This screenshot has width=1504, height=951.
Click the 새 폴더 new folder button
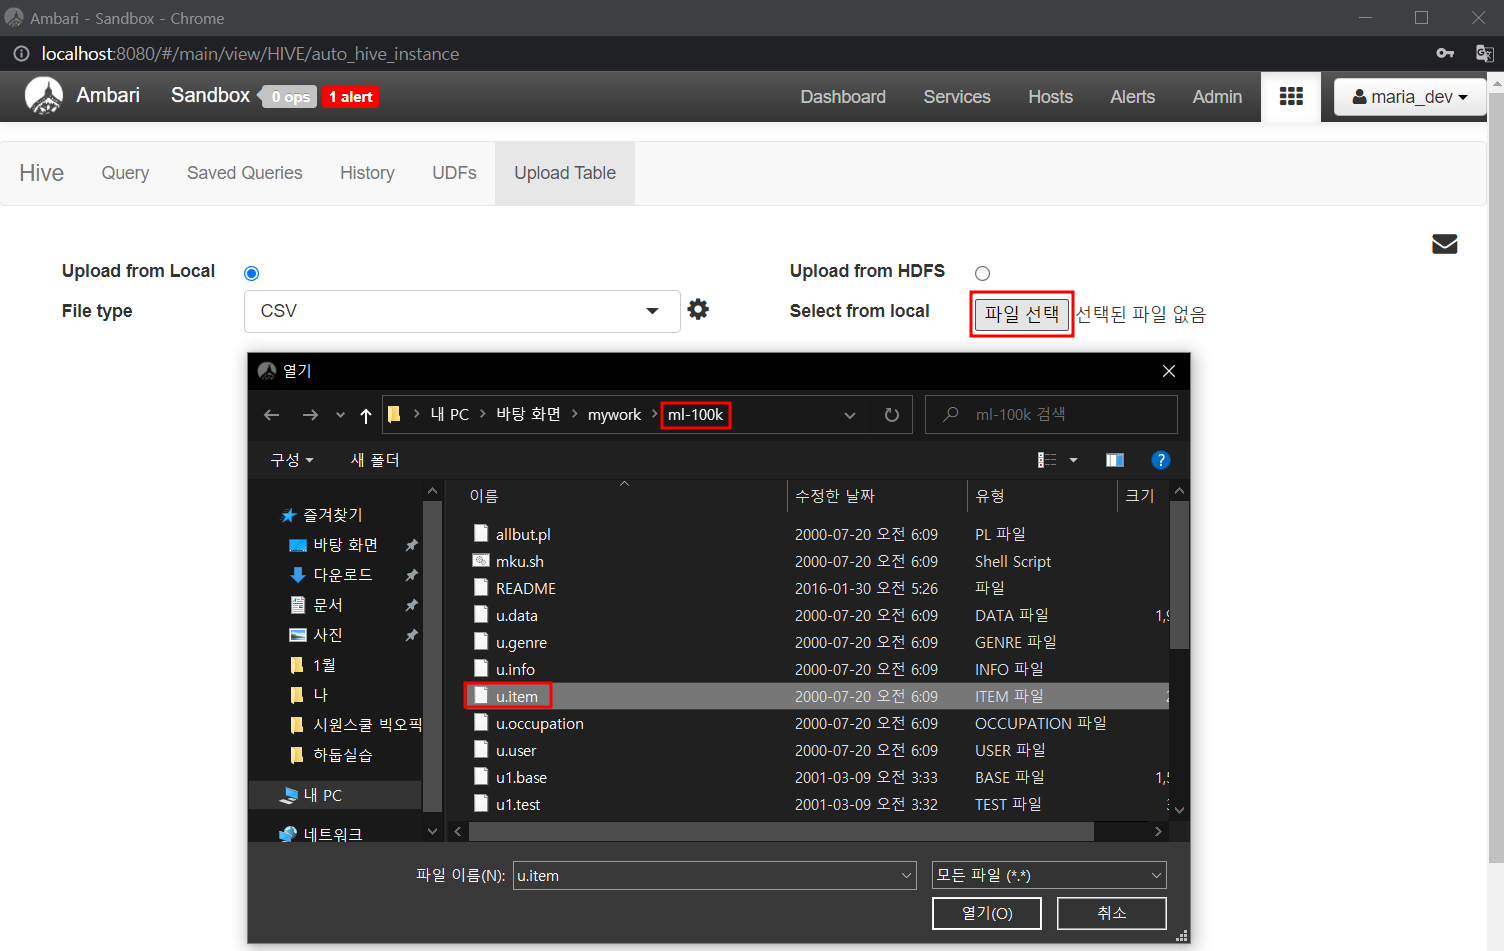pos(375,460)
